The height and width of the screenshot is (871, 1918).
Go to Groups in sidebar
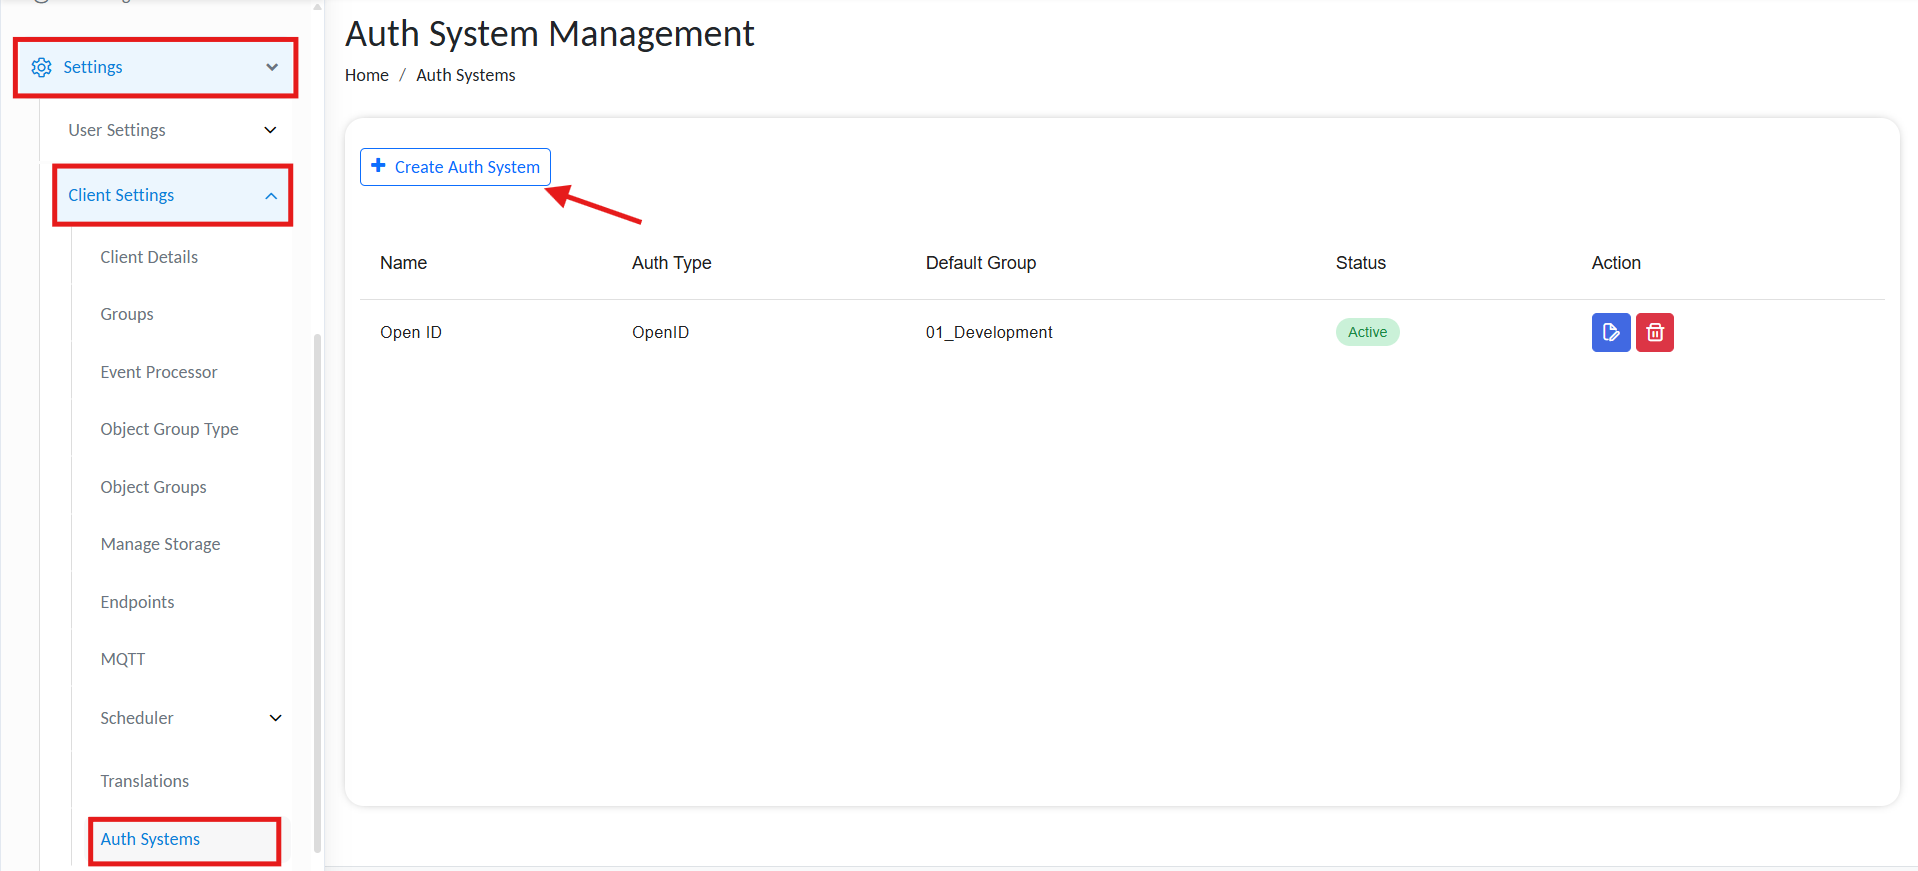pos(127,314)
